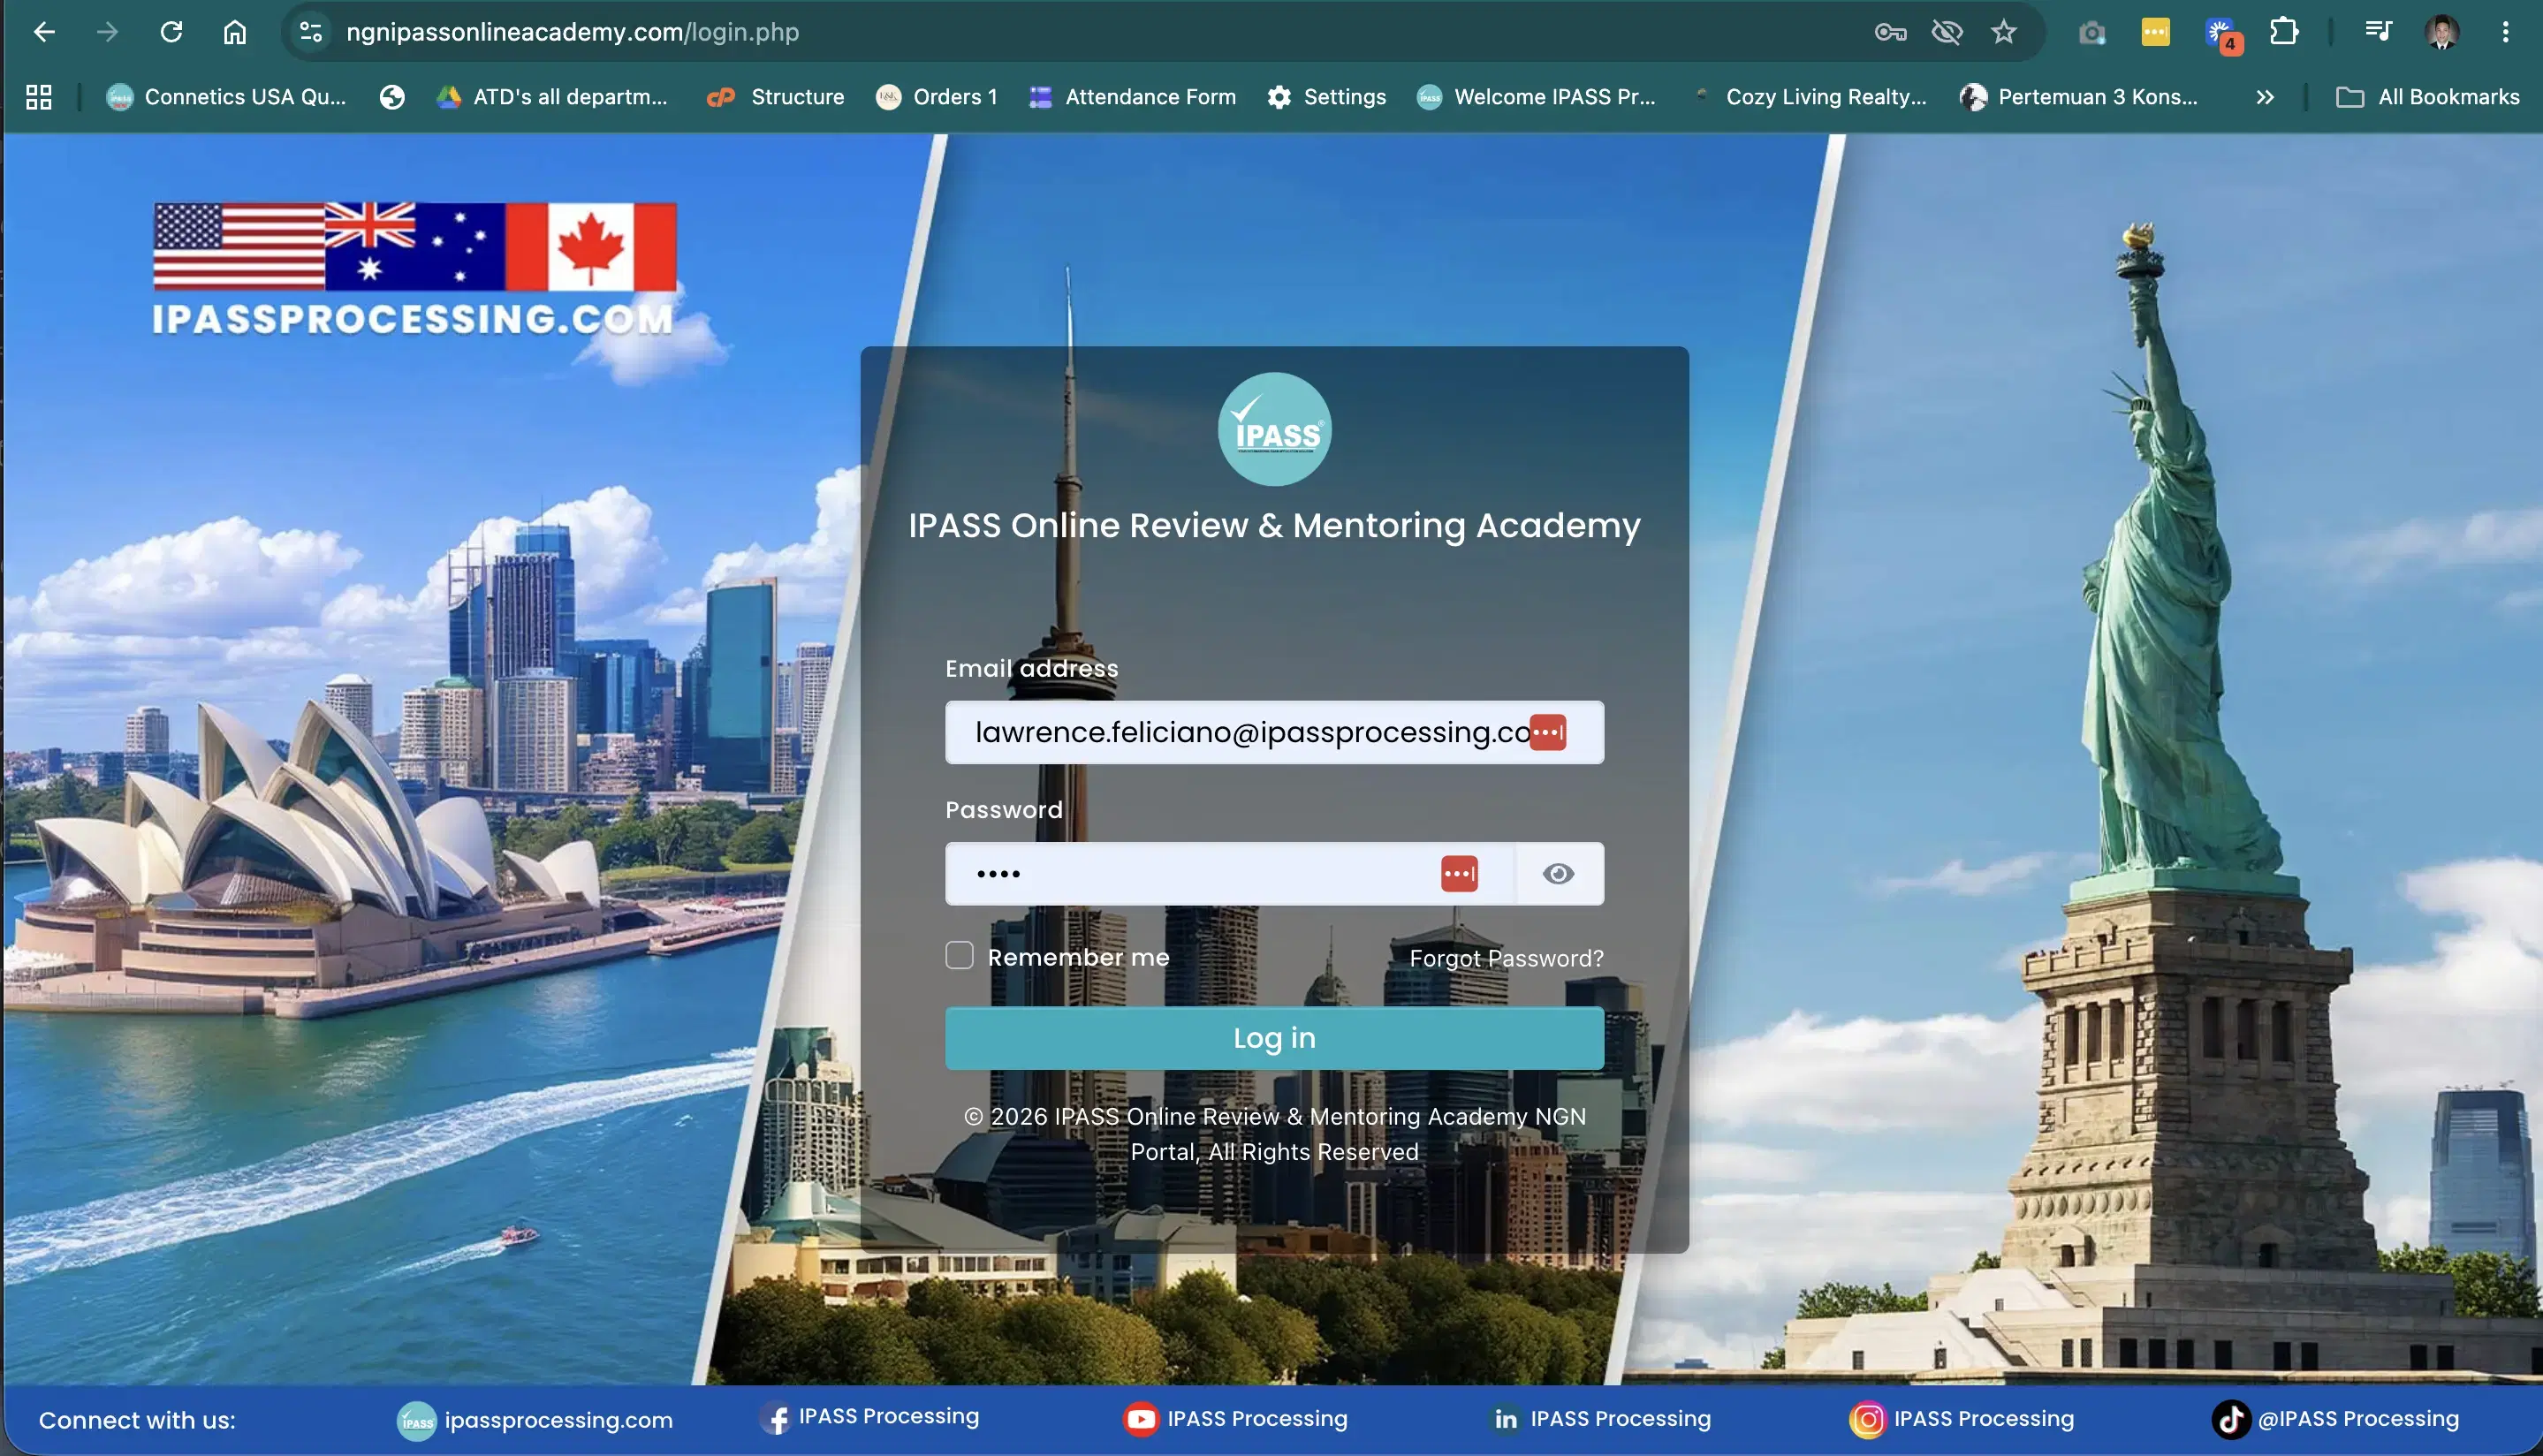The image size is (2543, 1456).
Task: Open the apps grid in bookmarks bar
Action: (x=39, y=97)
